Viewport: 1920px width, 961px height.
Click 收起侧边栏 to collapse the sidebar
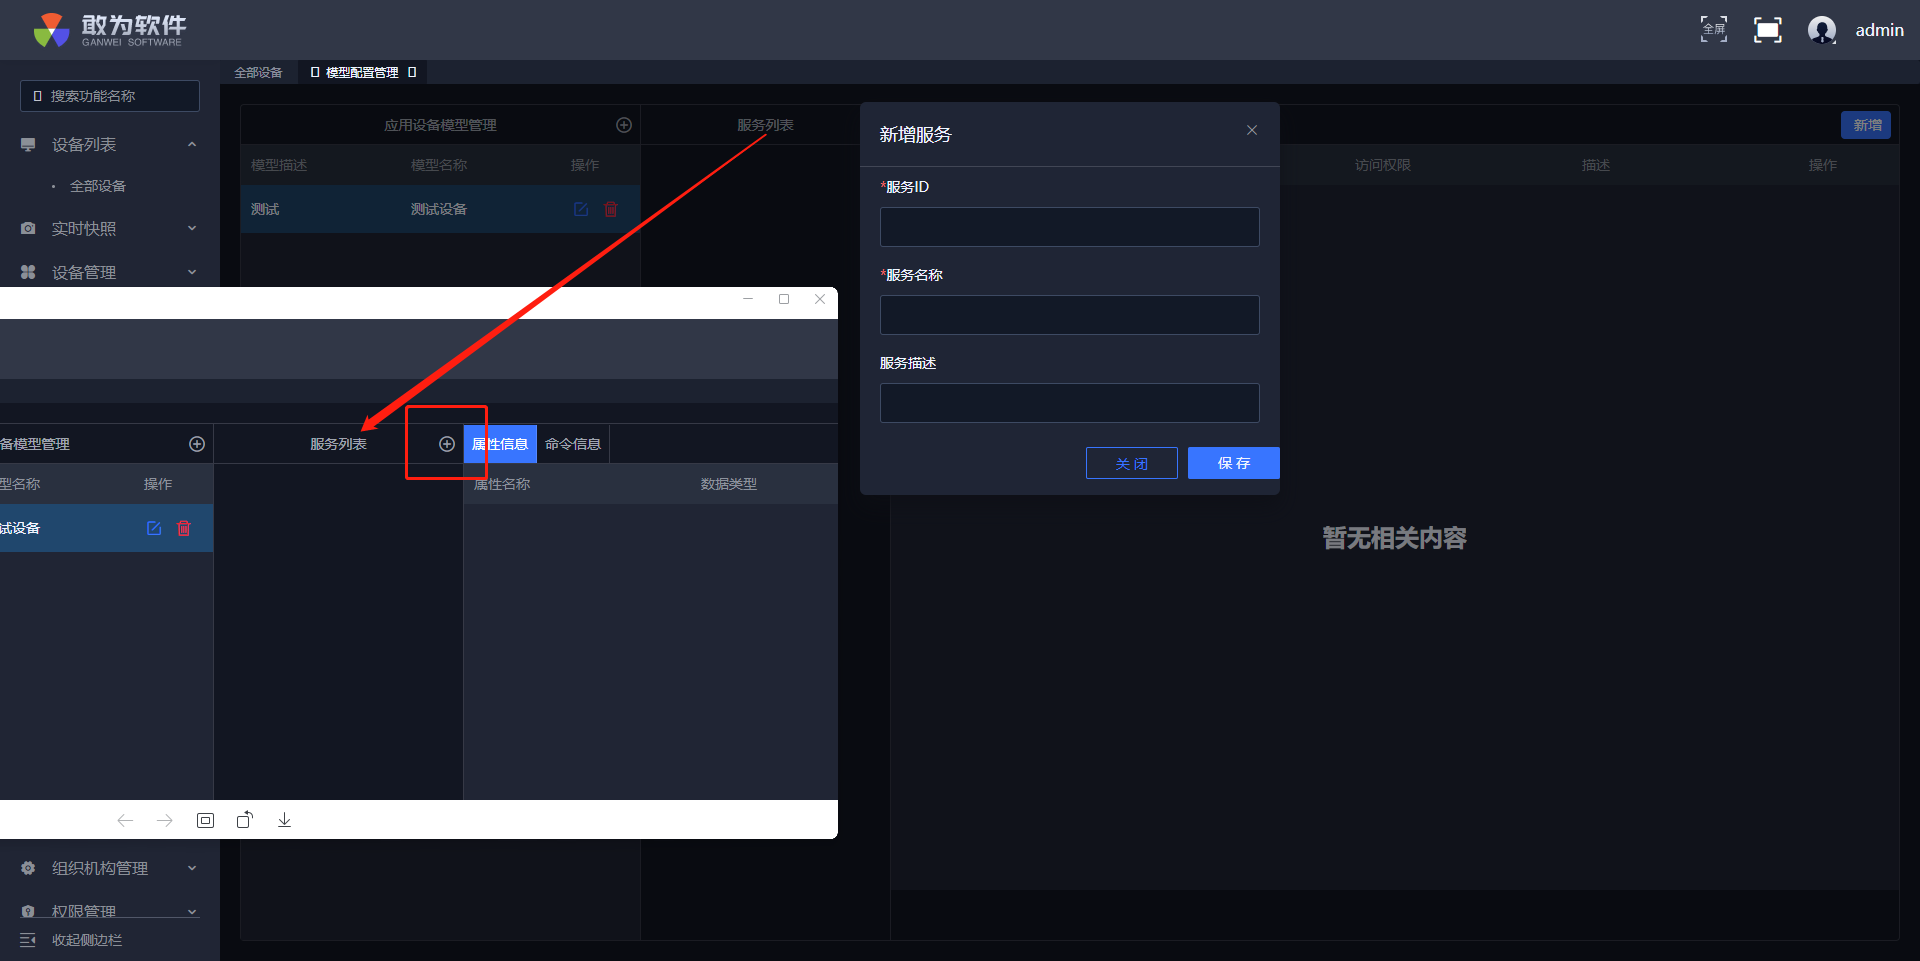tap(87, 940)
